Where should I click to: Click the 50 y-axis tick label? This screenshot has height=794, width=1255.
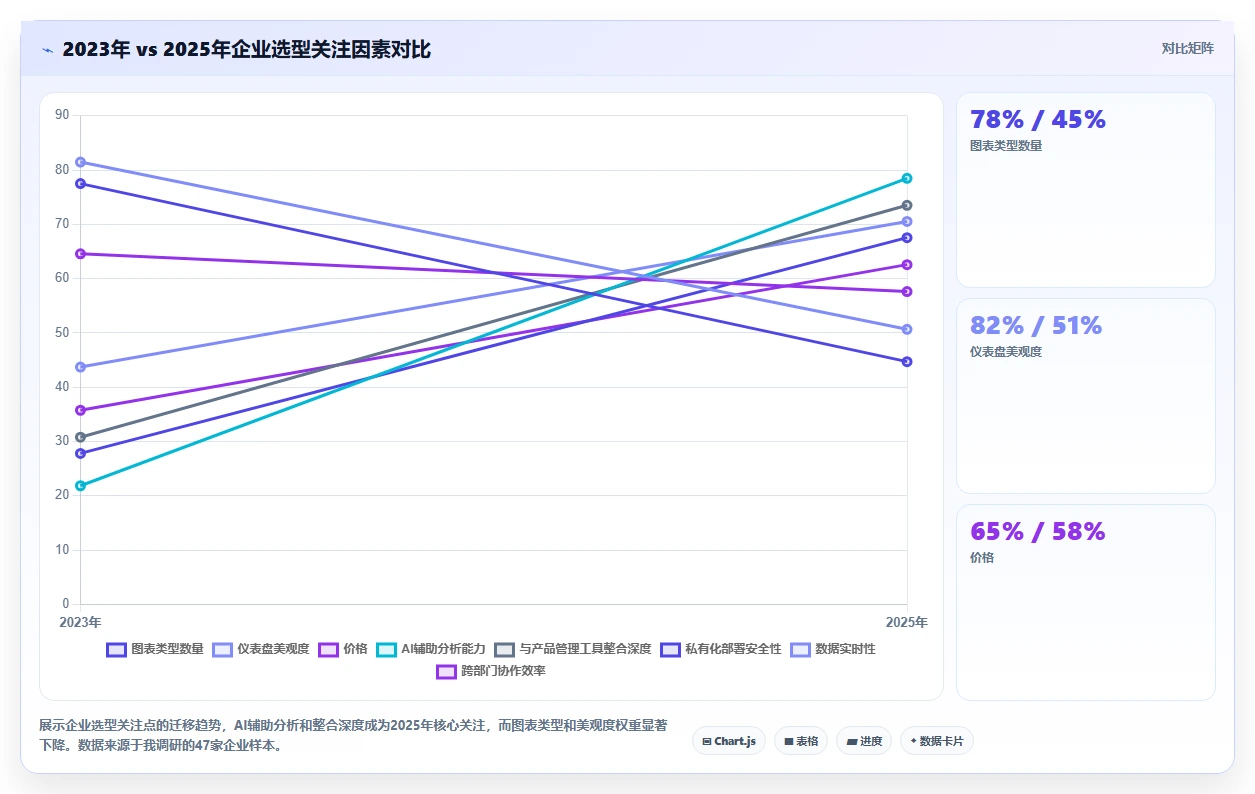click(62, 332)
